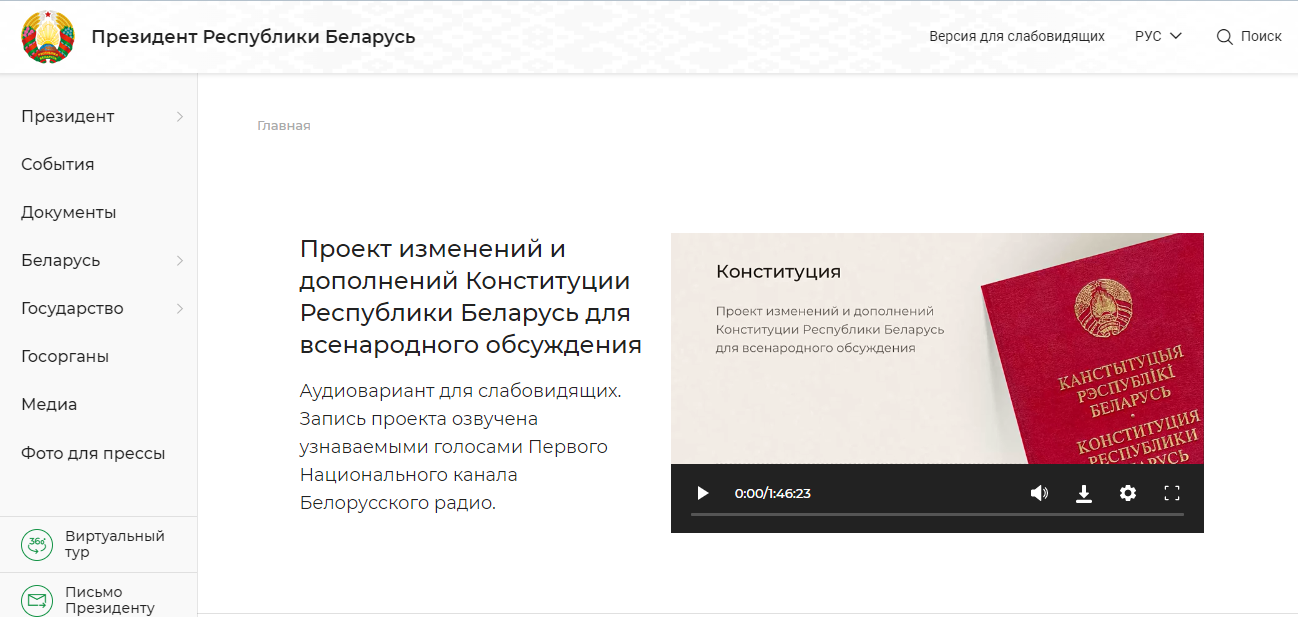Click the 360 virtual tour icon
This screenshot has width=1298, height=617.
[x=37, y=545]
